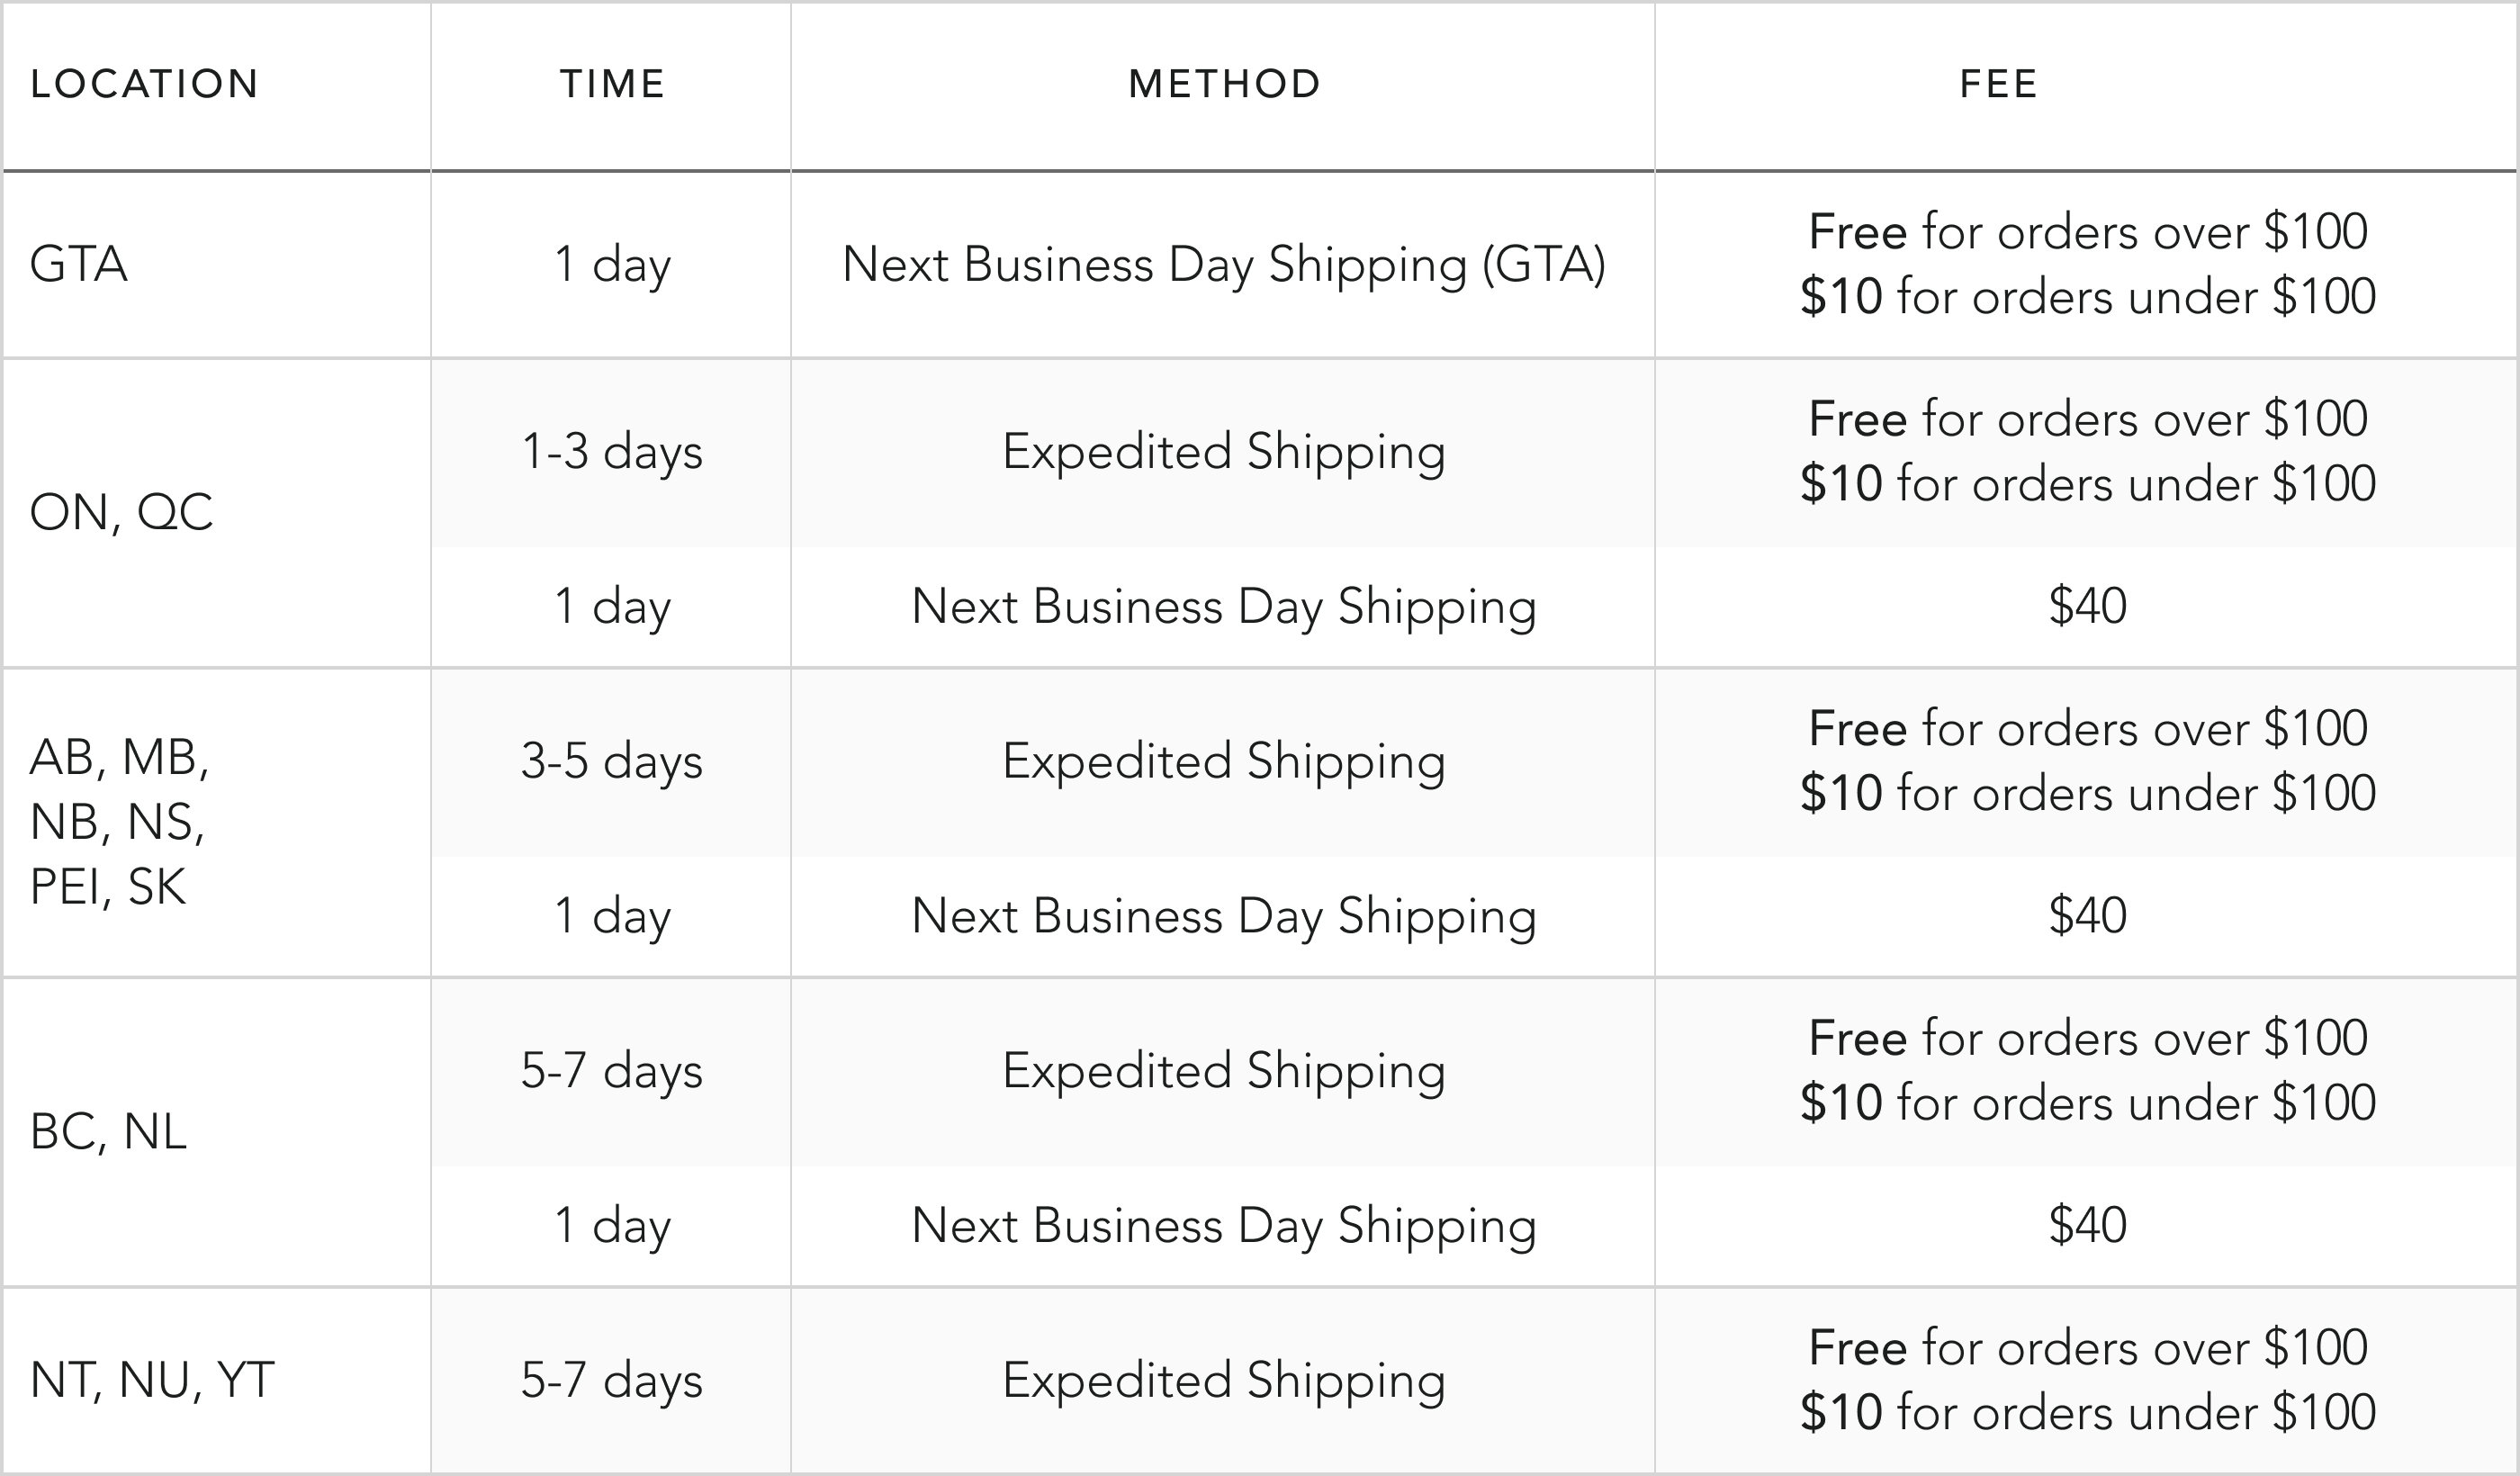Select the BC, NL location cell

[x=108, y=1132]
